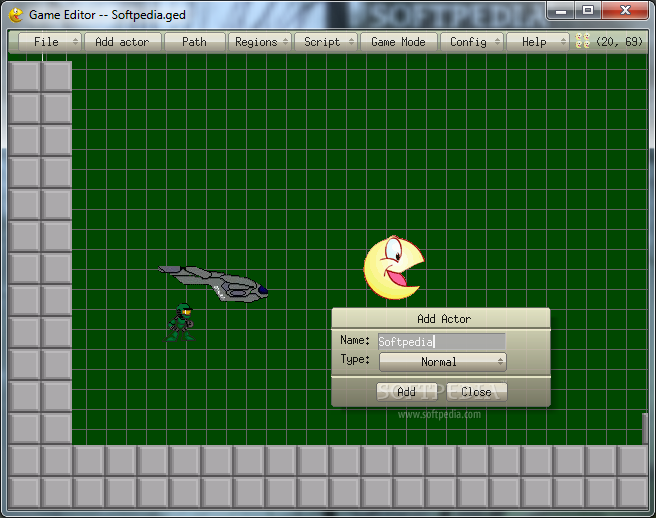Select the yellow Pac-Man smiley actor
656x518 pixels.
393,268
